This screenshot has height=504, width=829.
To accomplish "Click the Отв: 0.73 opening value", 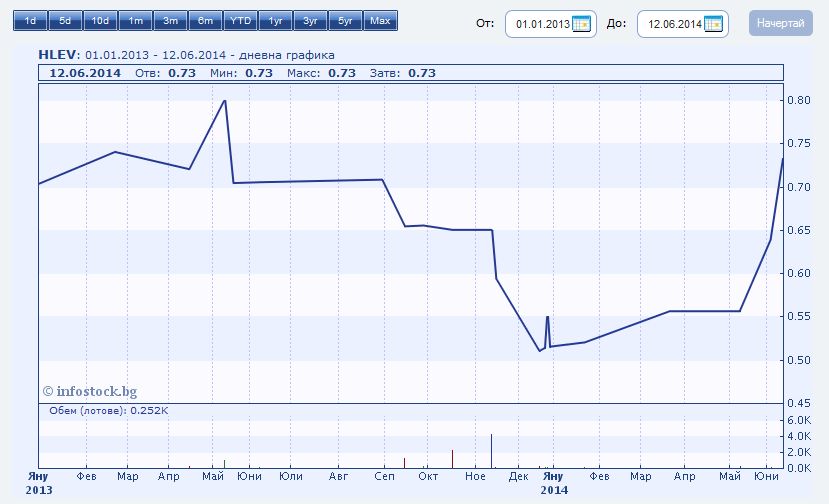I will (x=165, y=73).
